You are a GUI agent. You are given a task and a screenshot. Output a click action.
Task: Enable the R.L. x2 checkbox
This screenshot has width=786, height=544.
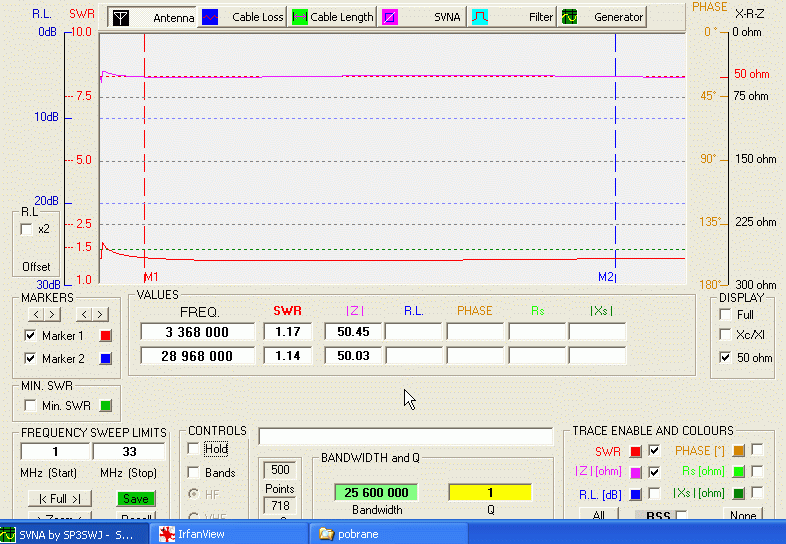[x=27, y=229]
